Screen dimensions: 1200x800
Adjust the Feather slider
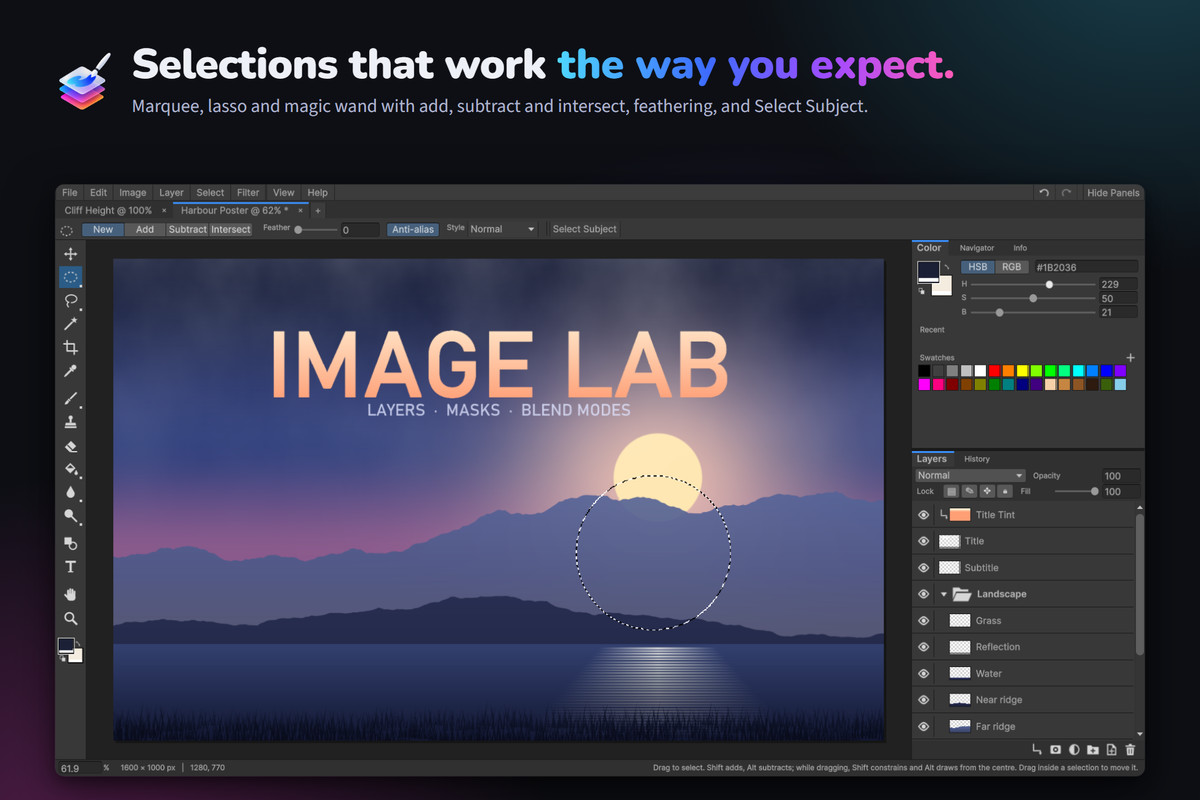tap(316, 230)
